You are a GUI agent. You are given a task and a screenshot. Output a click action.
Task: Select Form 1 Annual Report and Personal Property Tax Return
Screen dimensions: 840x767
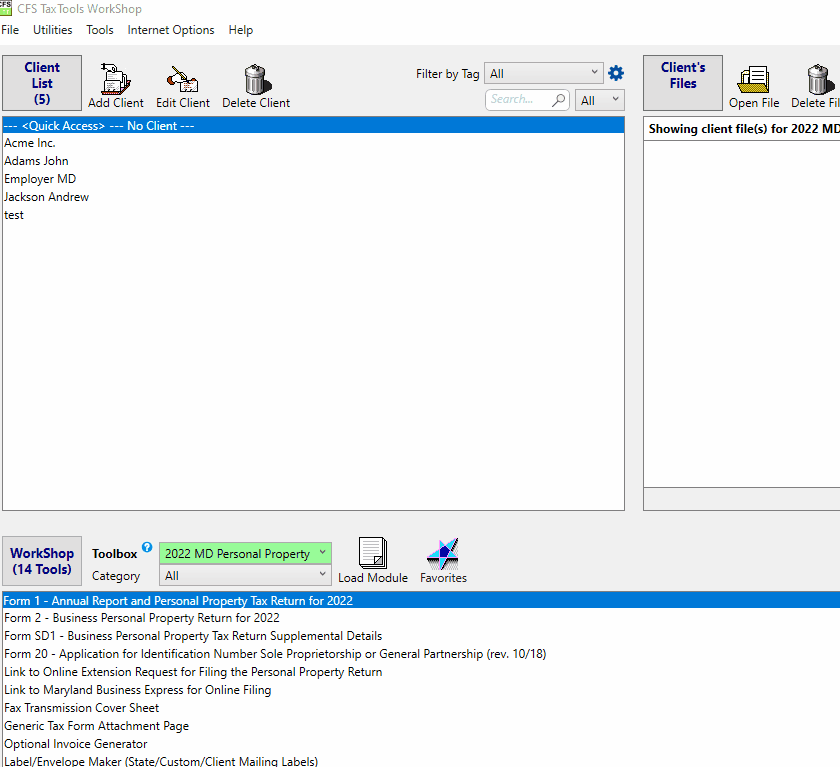[421, 600]
